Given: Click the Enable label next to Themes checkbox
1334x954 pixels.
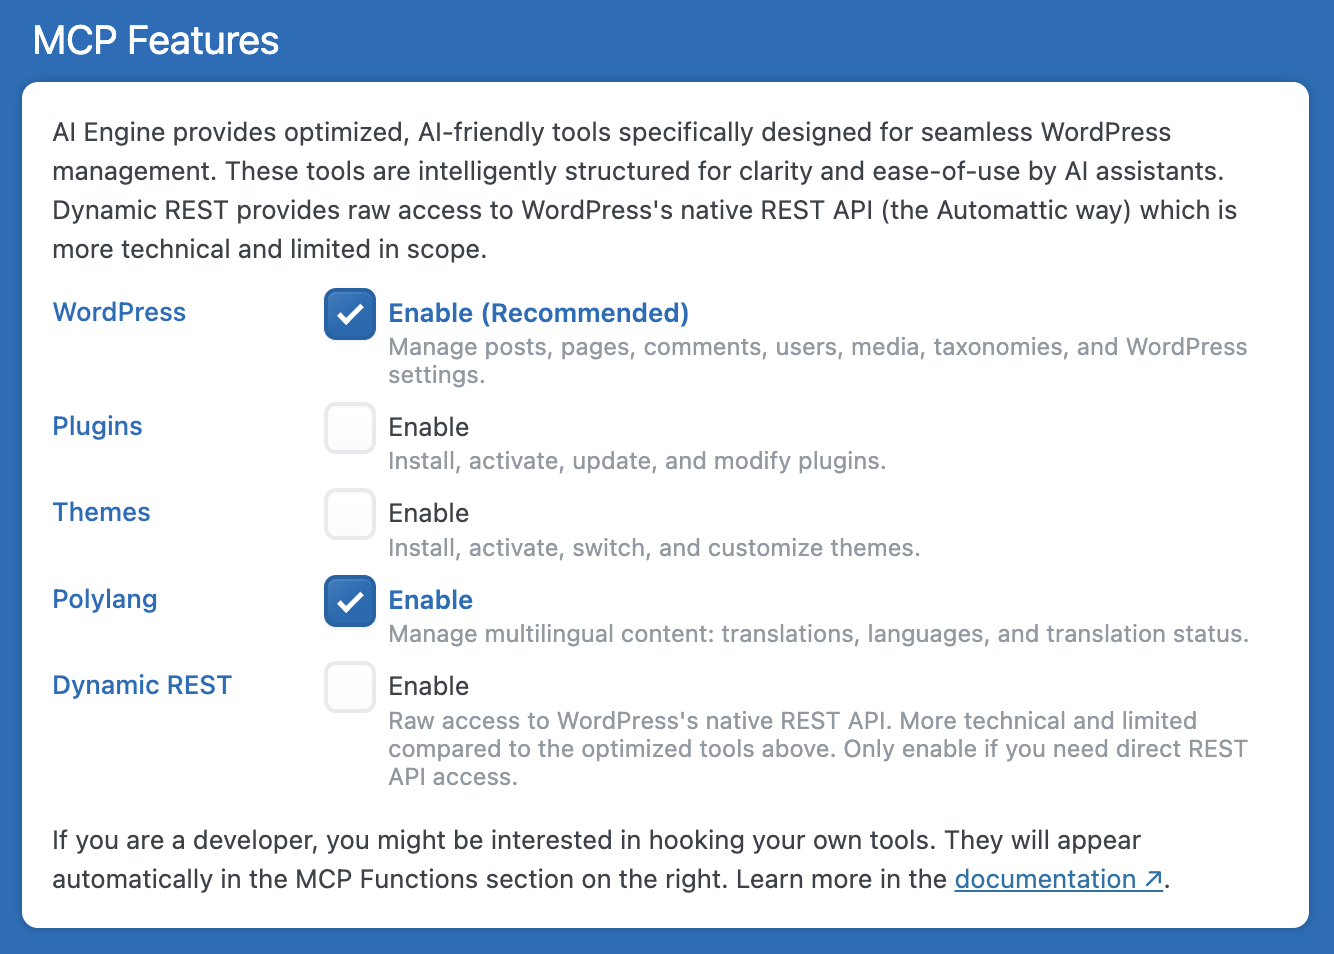Looking at the screenshot, I should click(x=428, y=513).
